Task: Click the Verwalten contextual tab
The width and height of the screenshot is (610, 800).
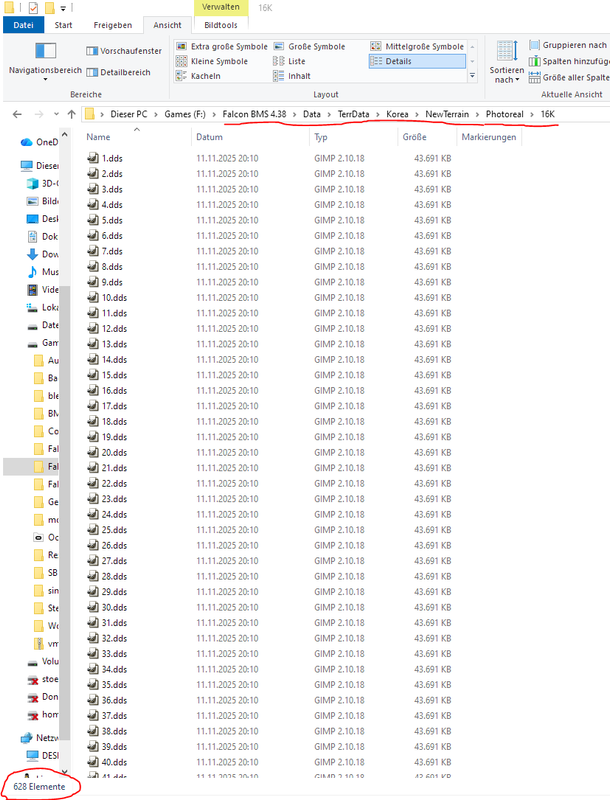Action: (220, 7)
